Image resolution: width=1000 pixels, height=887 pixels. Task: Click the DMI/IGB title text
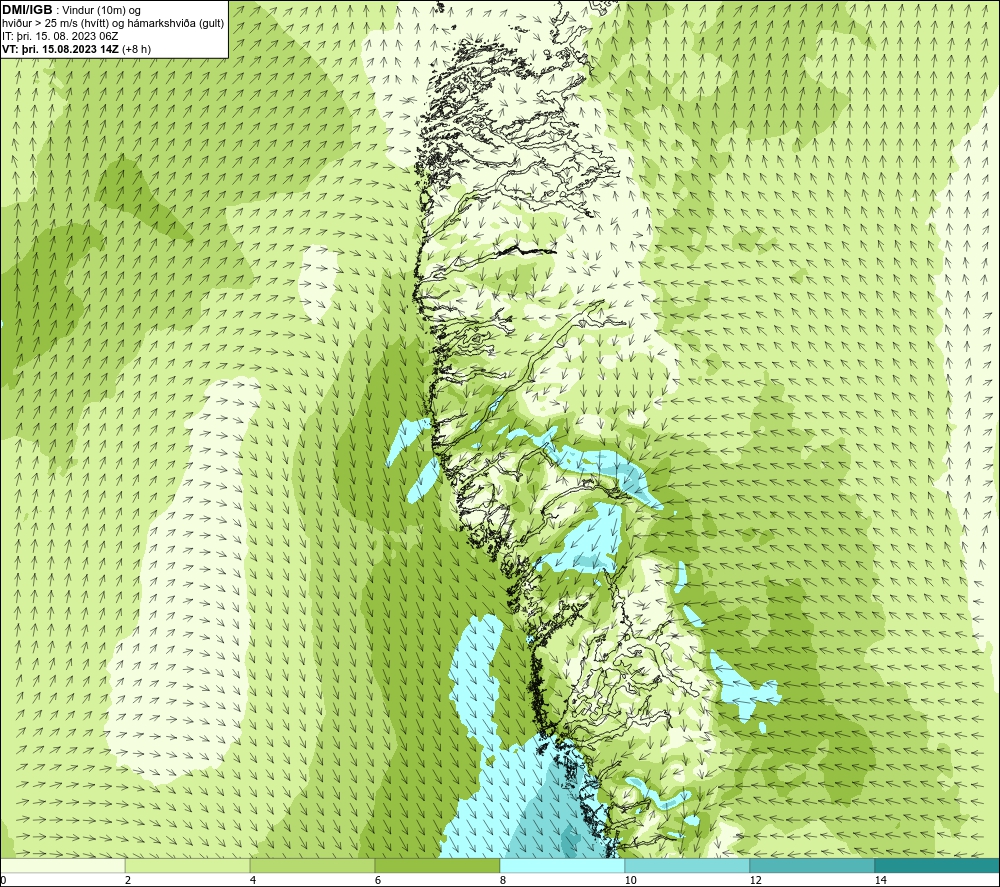pyautogui.click(x=27, y=10)
